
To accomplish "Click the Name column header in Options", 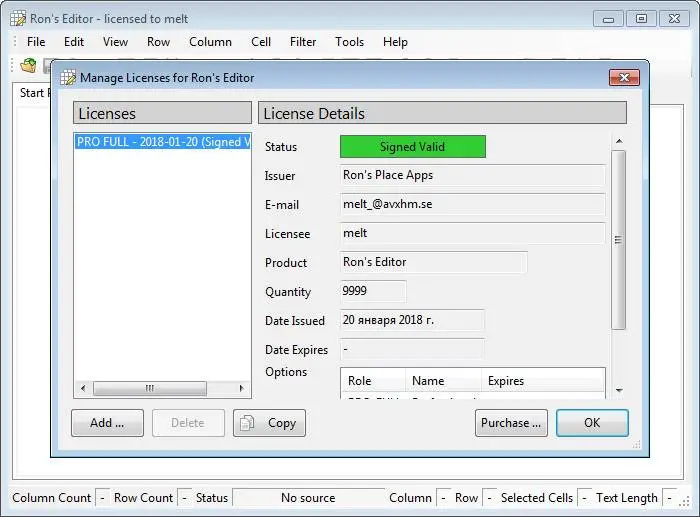I will point(443,381).
